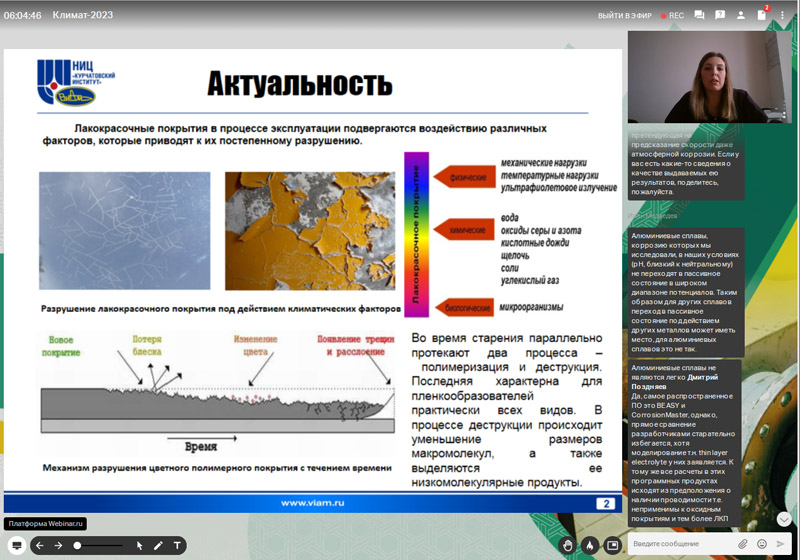800x560 pixels.
Task: Open files icon with notification badge
Action: [762, 16]
